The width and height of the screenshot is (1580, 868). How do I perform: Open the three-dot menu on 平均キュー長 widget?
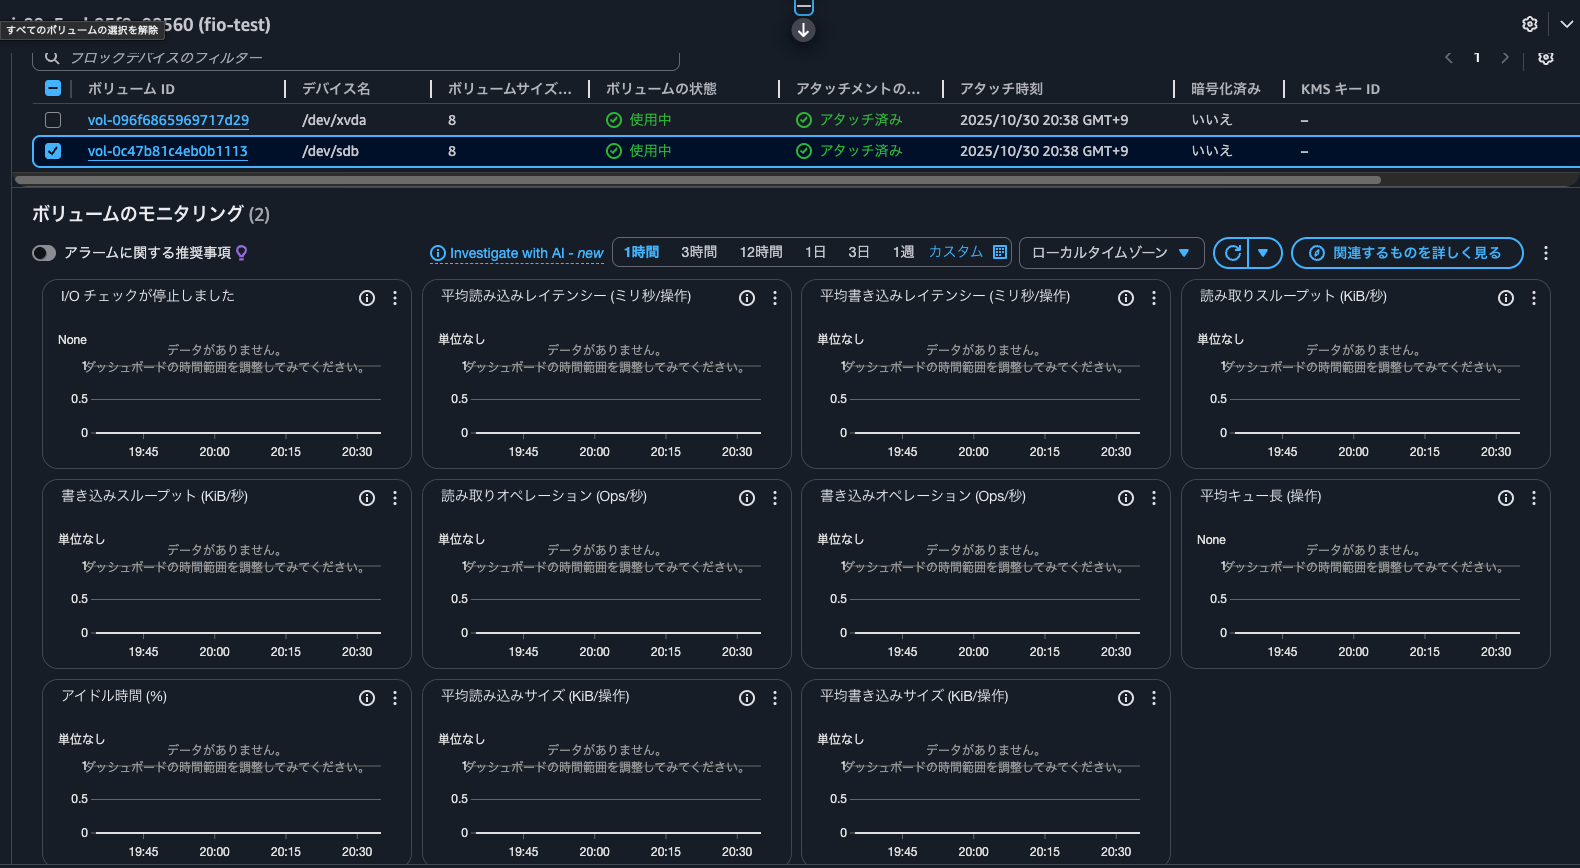pyautogui.click(x=1534, y=498)
